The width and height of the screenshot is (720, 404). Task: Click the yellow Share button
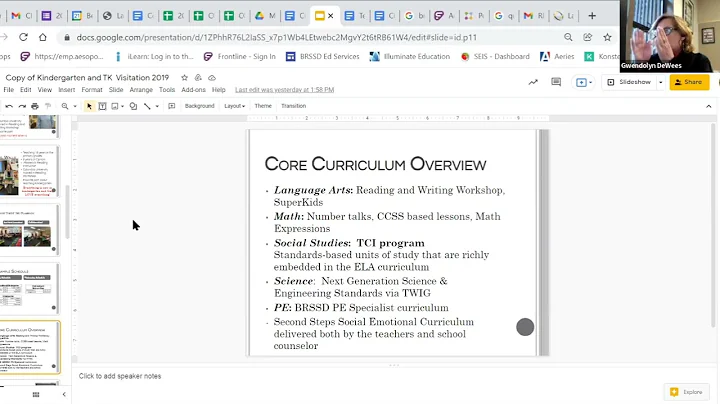pyautogui.click(x=689, y=82)
